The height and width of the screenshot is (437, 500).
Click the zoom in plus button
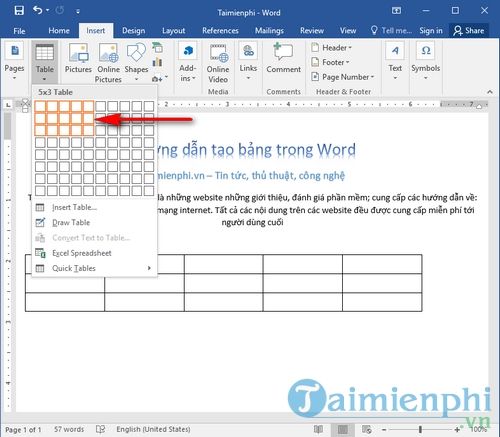click(457, 430)
